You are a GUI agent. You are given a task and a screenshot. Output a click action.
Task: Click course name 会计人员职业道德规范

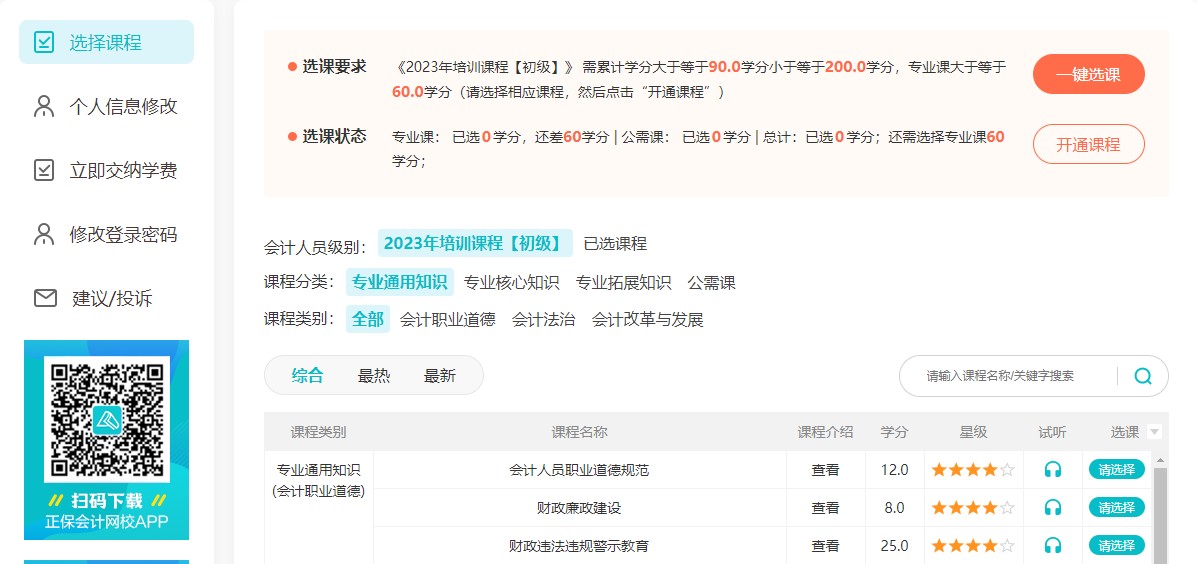pyautogui.click(x=579, y=470)
